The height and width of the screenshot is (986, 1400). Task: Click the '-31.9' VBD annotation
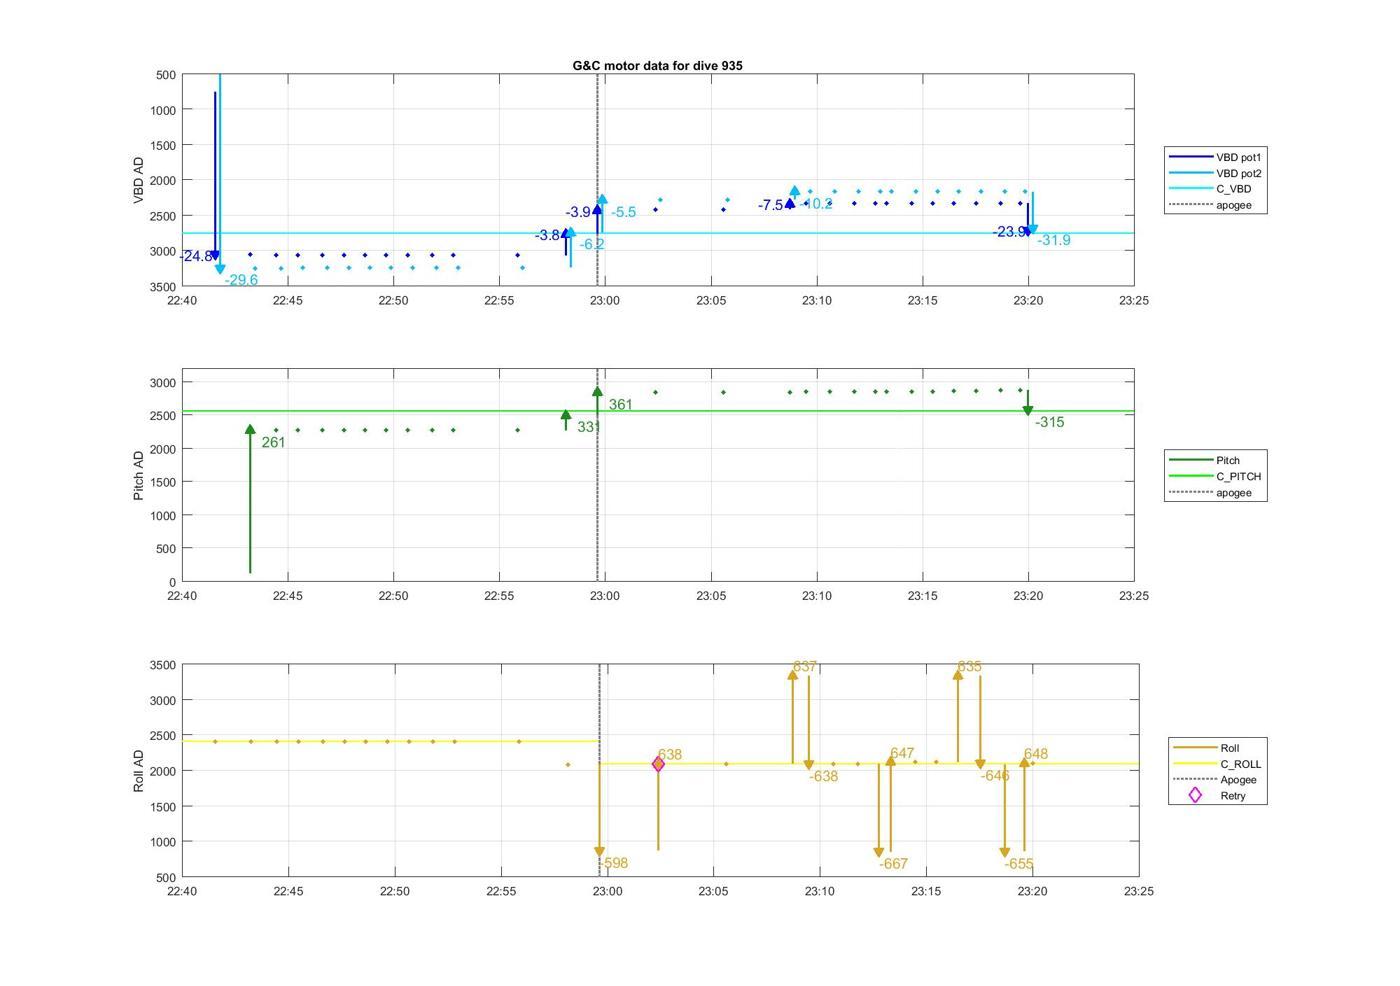click(1054, 240)
